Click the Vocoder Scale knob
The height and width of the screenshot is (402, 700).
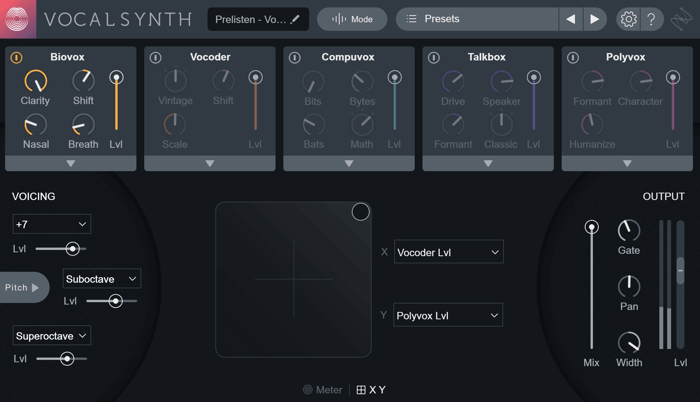click(x=175, y=124)
